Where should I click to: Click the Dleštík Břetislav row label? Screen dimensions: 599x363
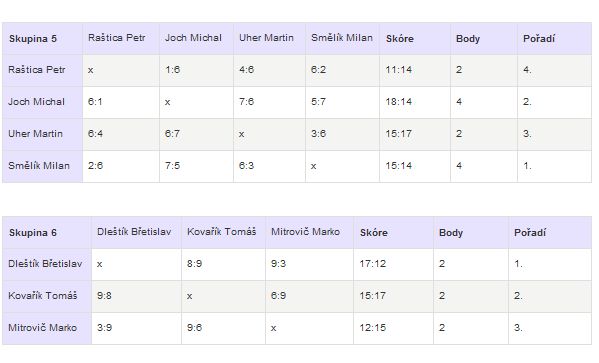click(x=47, y=264)
